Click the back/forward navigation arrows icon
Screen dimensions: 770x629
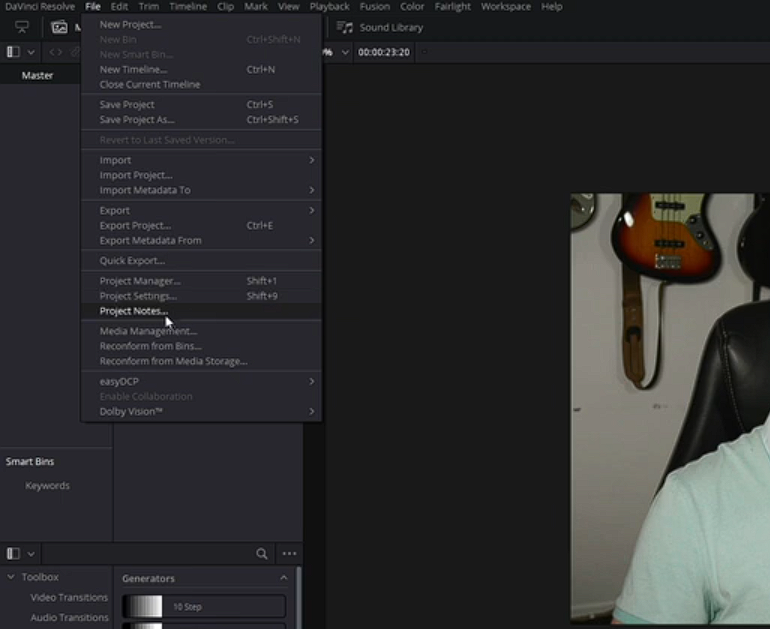pyautogui.click(x=55, y=51)
